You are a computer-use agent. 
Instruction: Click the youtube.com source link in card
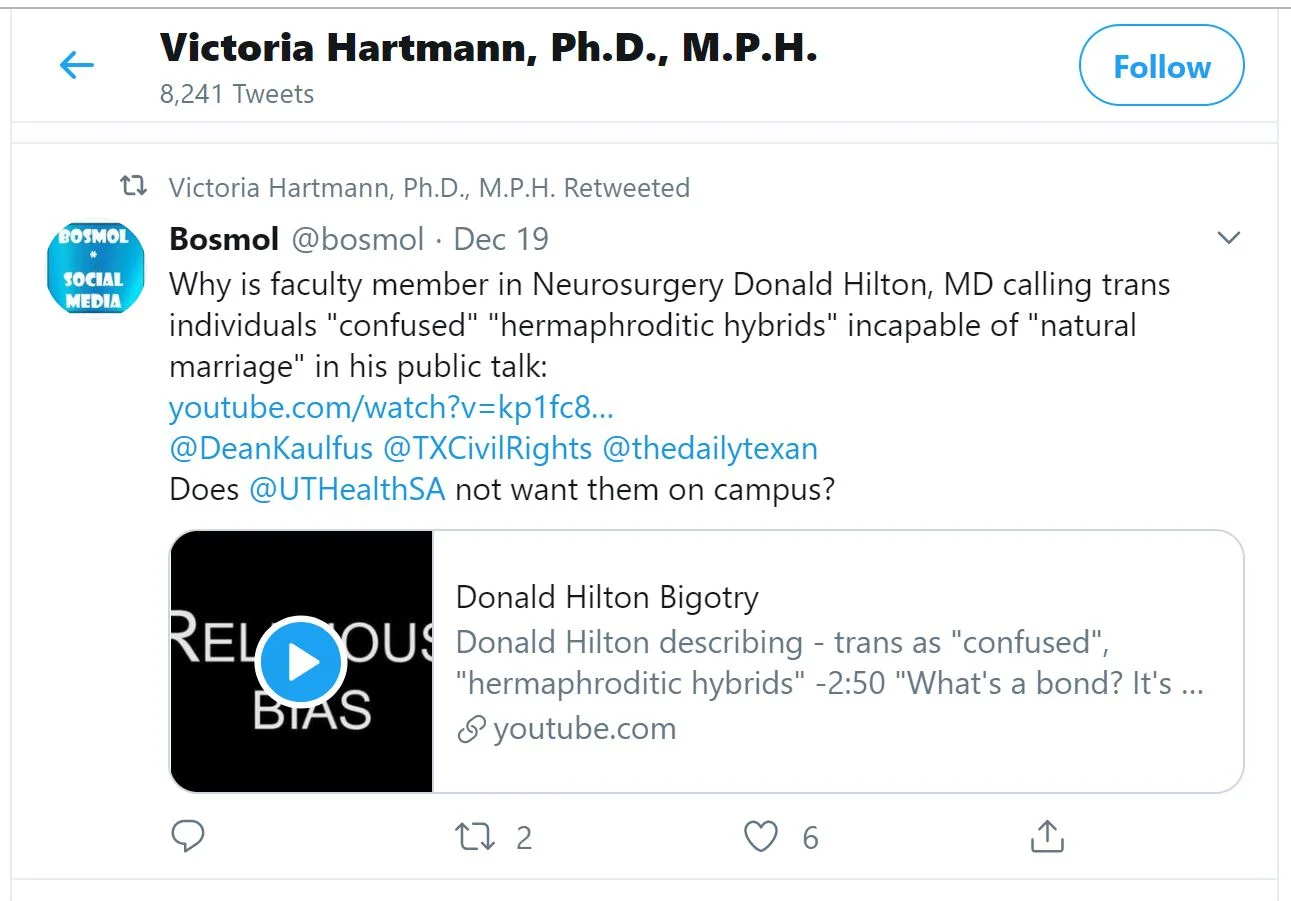pyautogui.click(x=584, y=729)
